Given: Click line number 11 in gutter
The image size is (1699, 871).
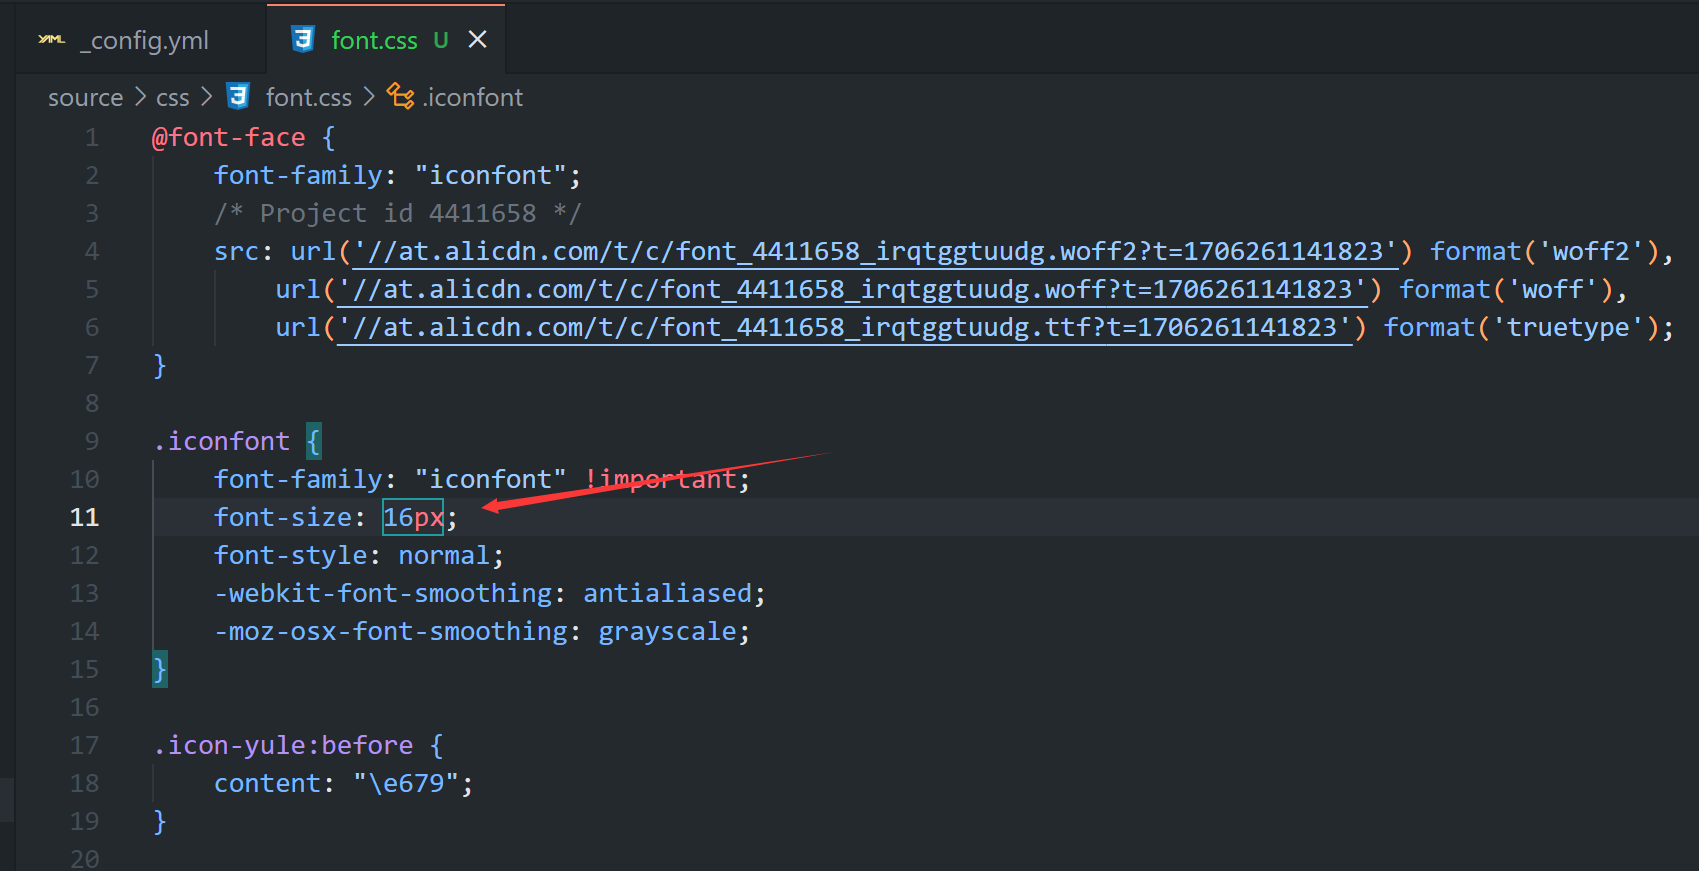Looking at the screenshot, I should coord(85,517).
